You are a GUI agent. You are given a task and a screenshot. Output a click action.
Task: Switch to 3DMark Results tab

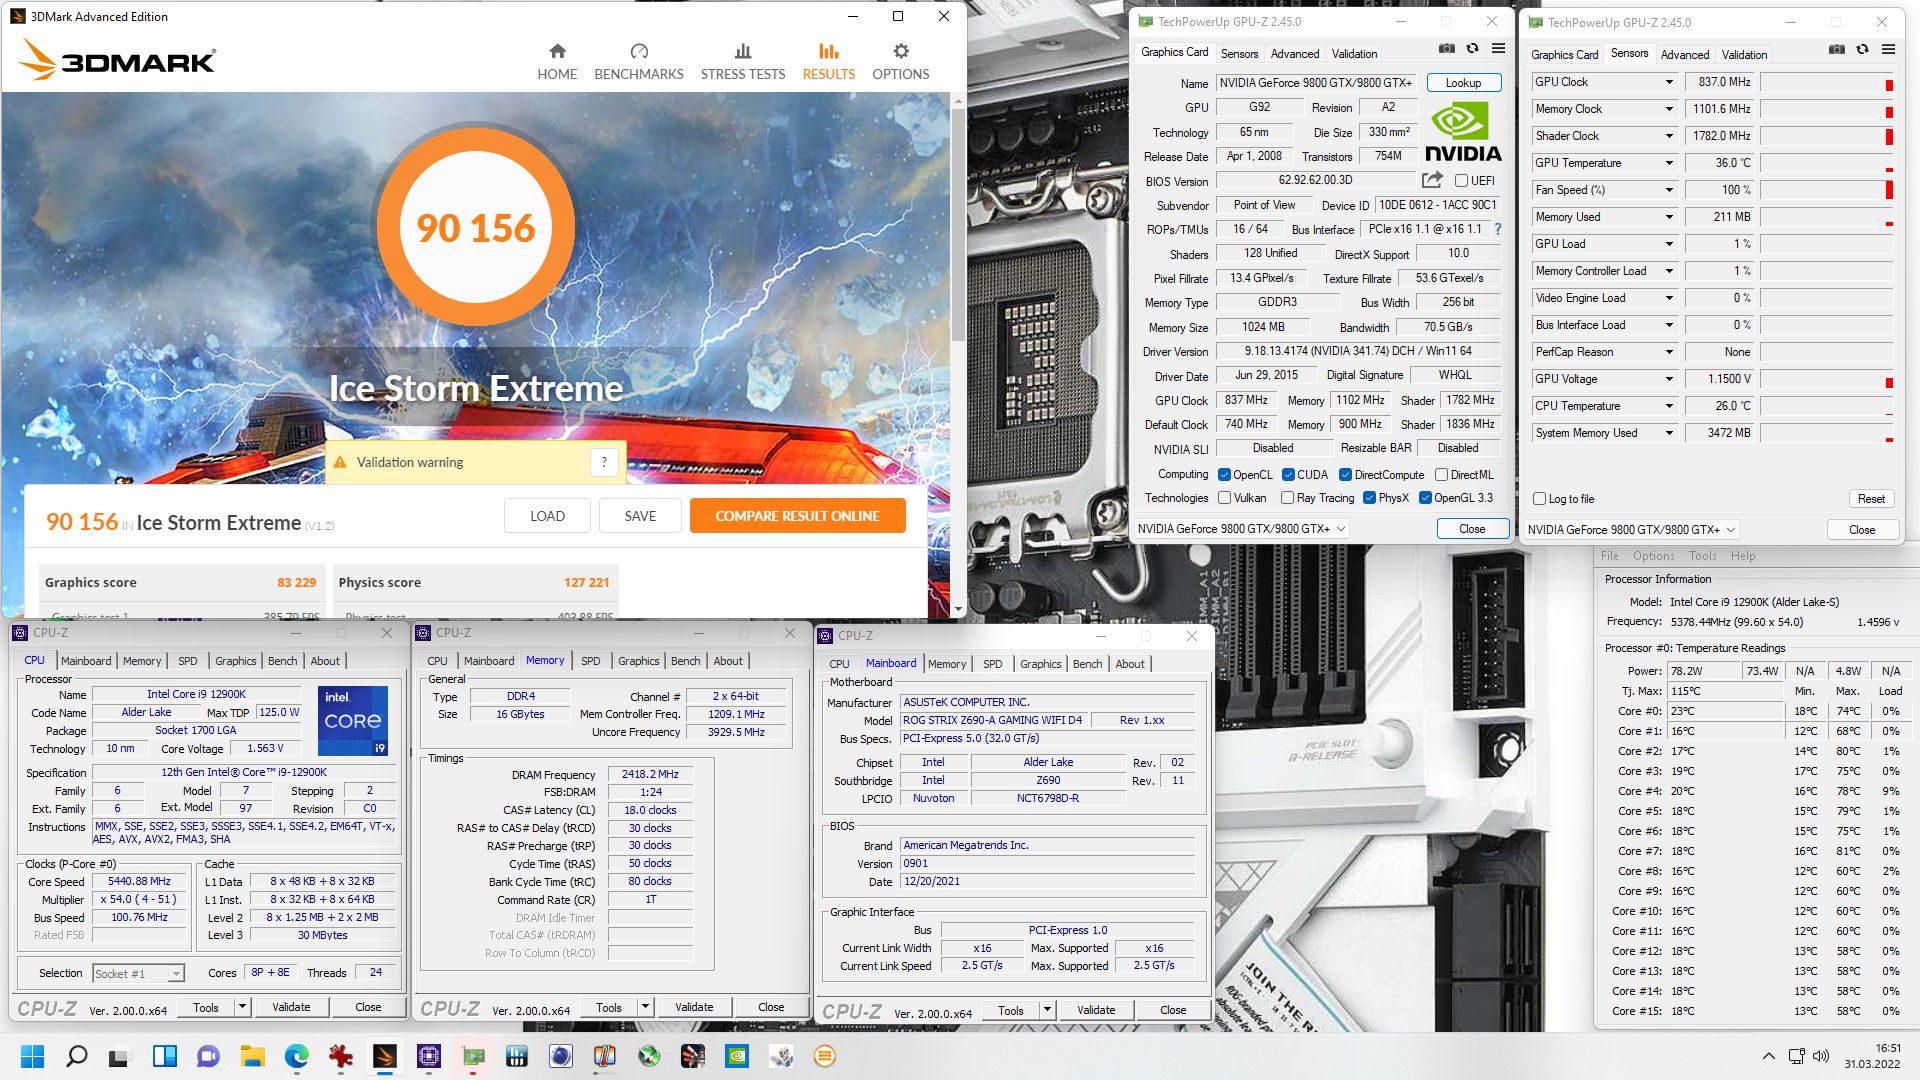click(828, 62)
